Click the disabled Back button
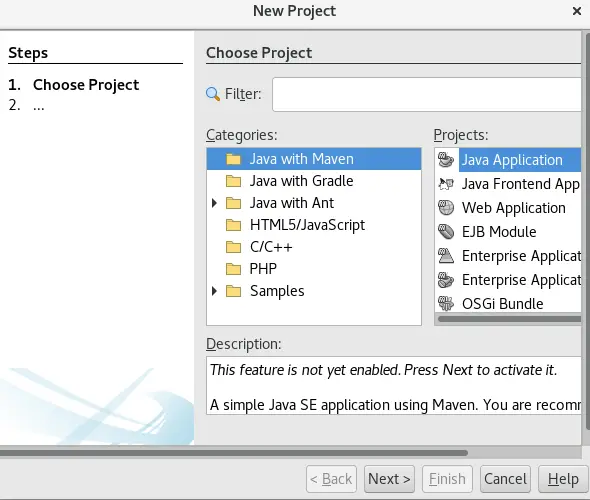Screen dimensions: 590x500 pos(331,479)
